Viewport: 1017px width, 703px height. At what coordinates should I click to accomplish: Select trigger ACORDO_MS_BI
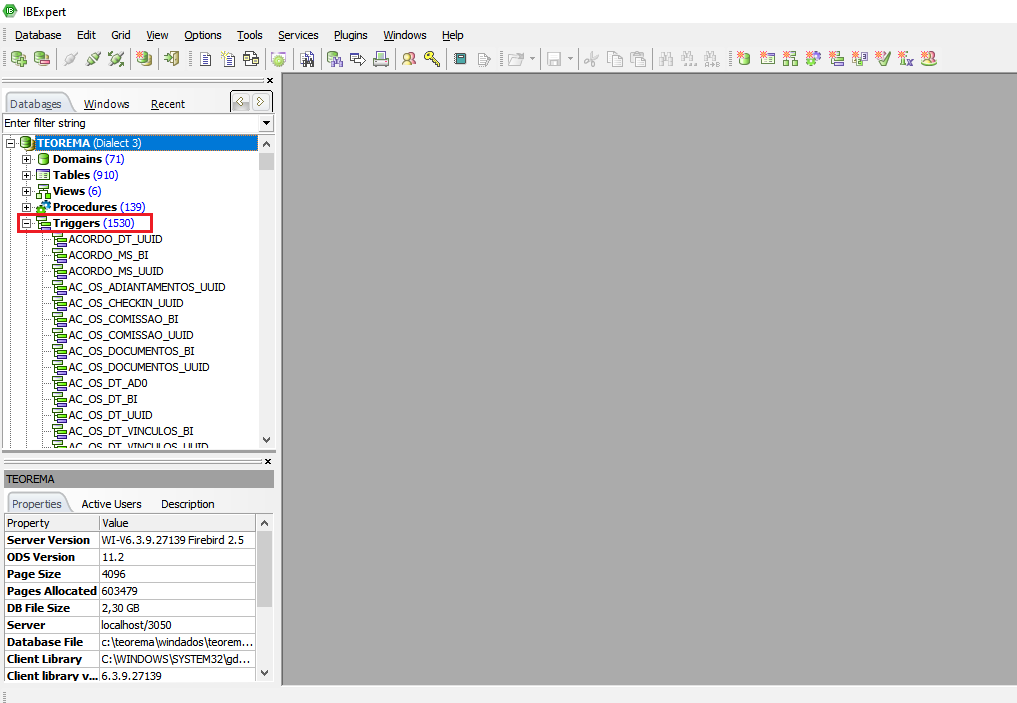pyautogui.click(x=108, y=256)
